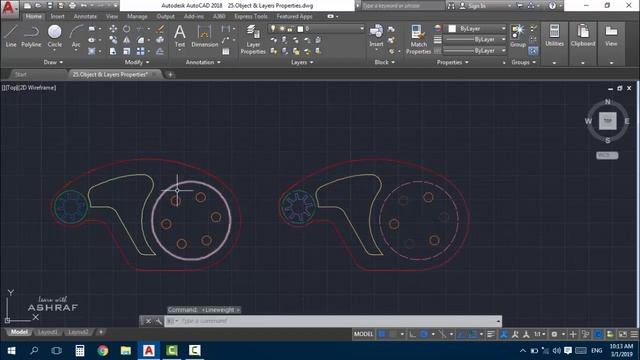Click the TOP face of ViewCube
The height and width of the screenshot is (360, 640).
(x=607, y=121)
